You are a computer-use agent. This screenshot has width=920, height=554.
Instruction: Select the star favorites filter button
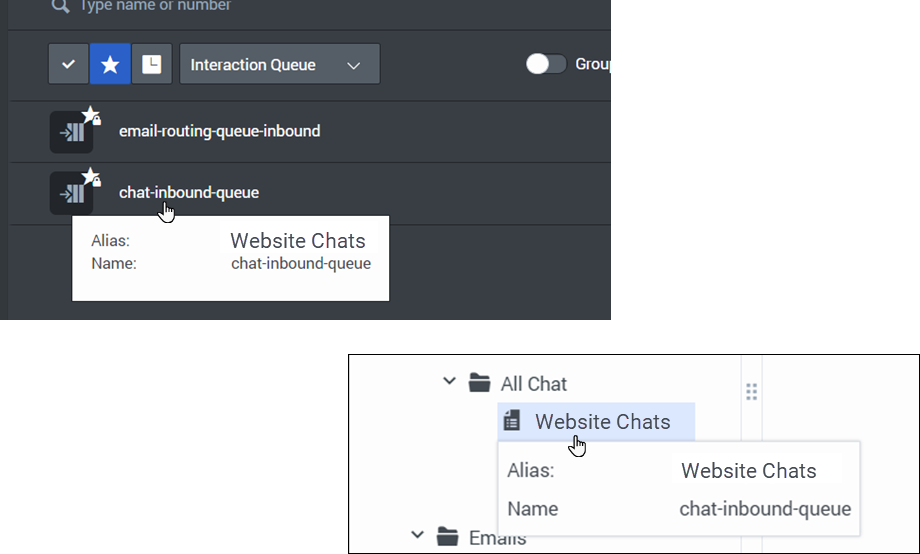110,64
